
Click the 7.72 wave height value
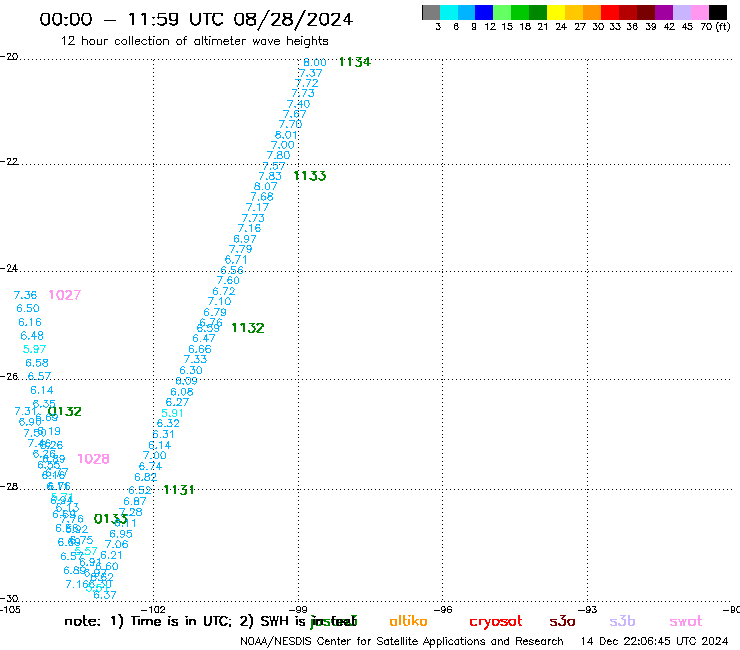click(x=306, y=83)
